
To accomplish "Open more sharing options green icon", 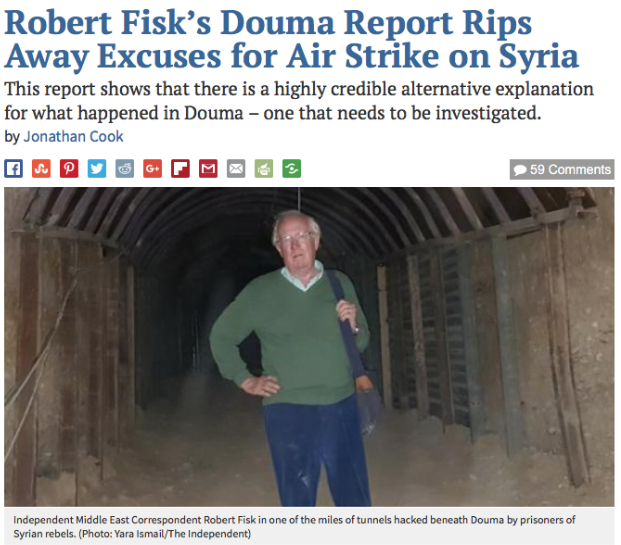I will point(291,169).
